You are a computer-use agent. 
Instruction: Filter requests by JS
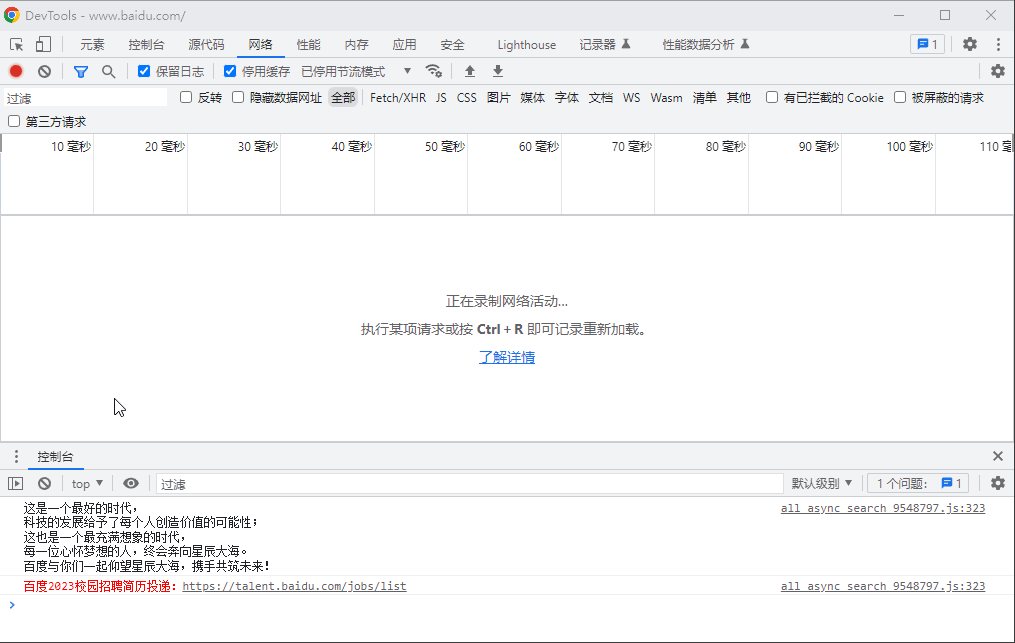pyautogui.click(x=441, y=98)
